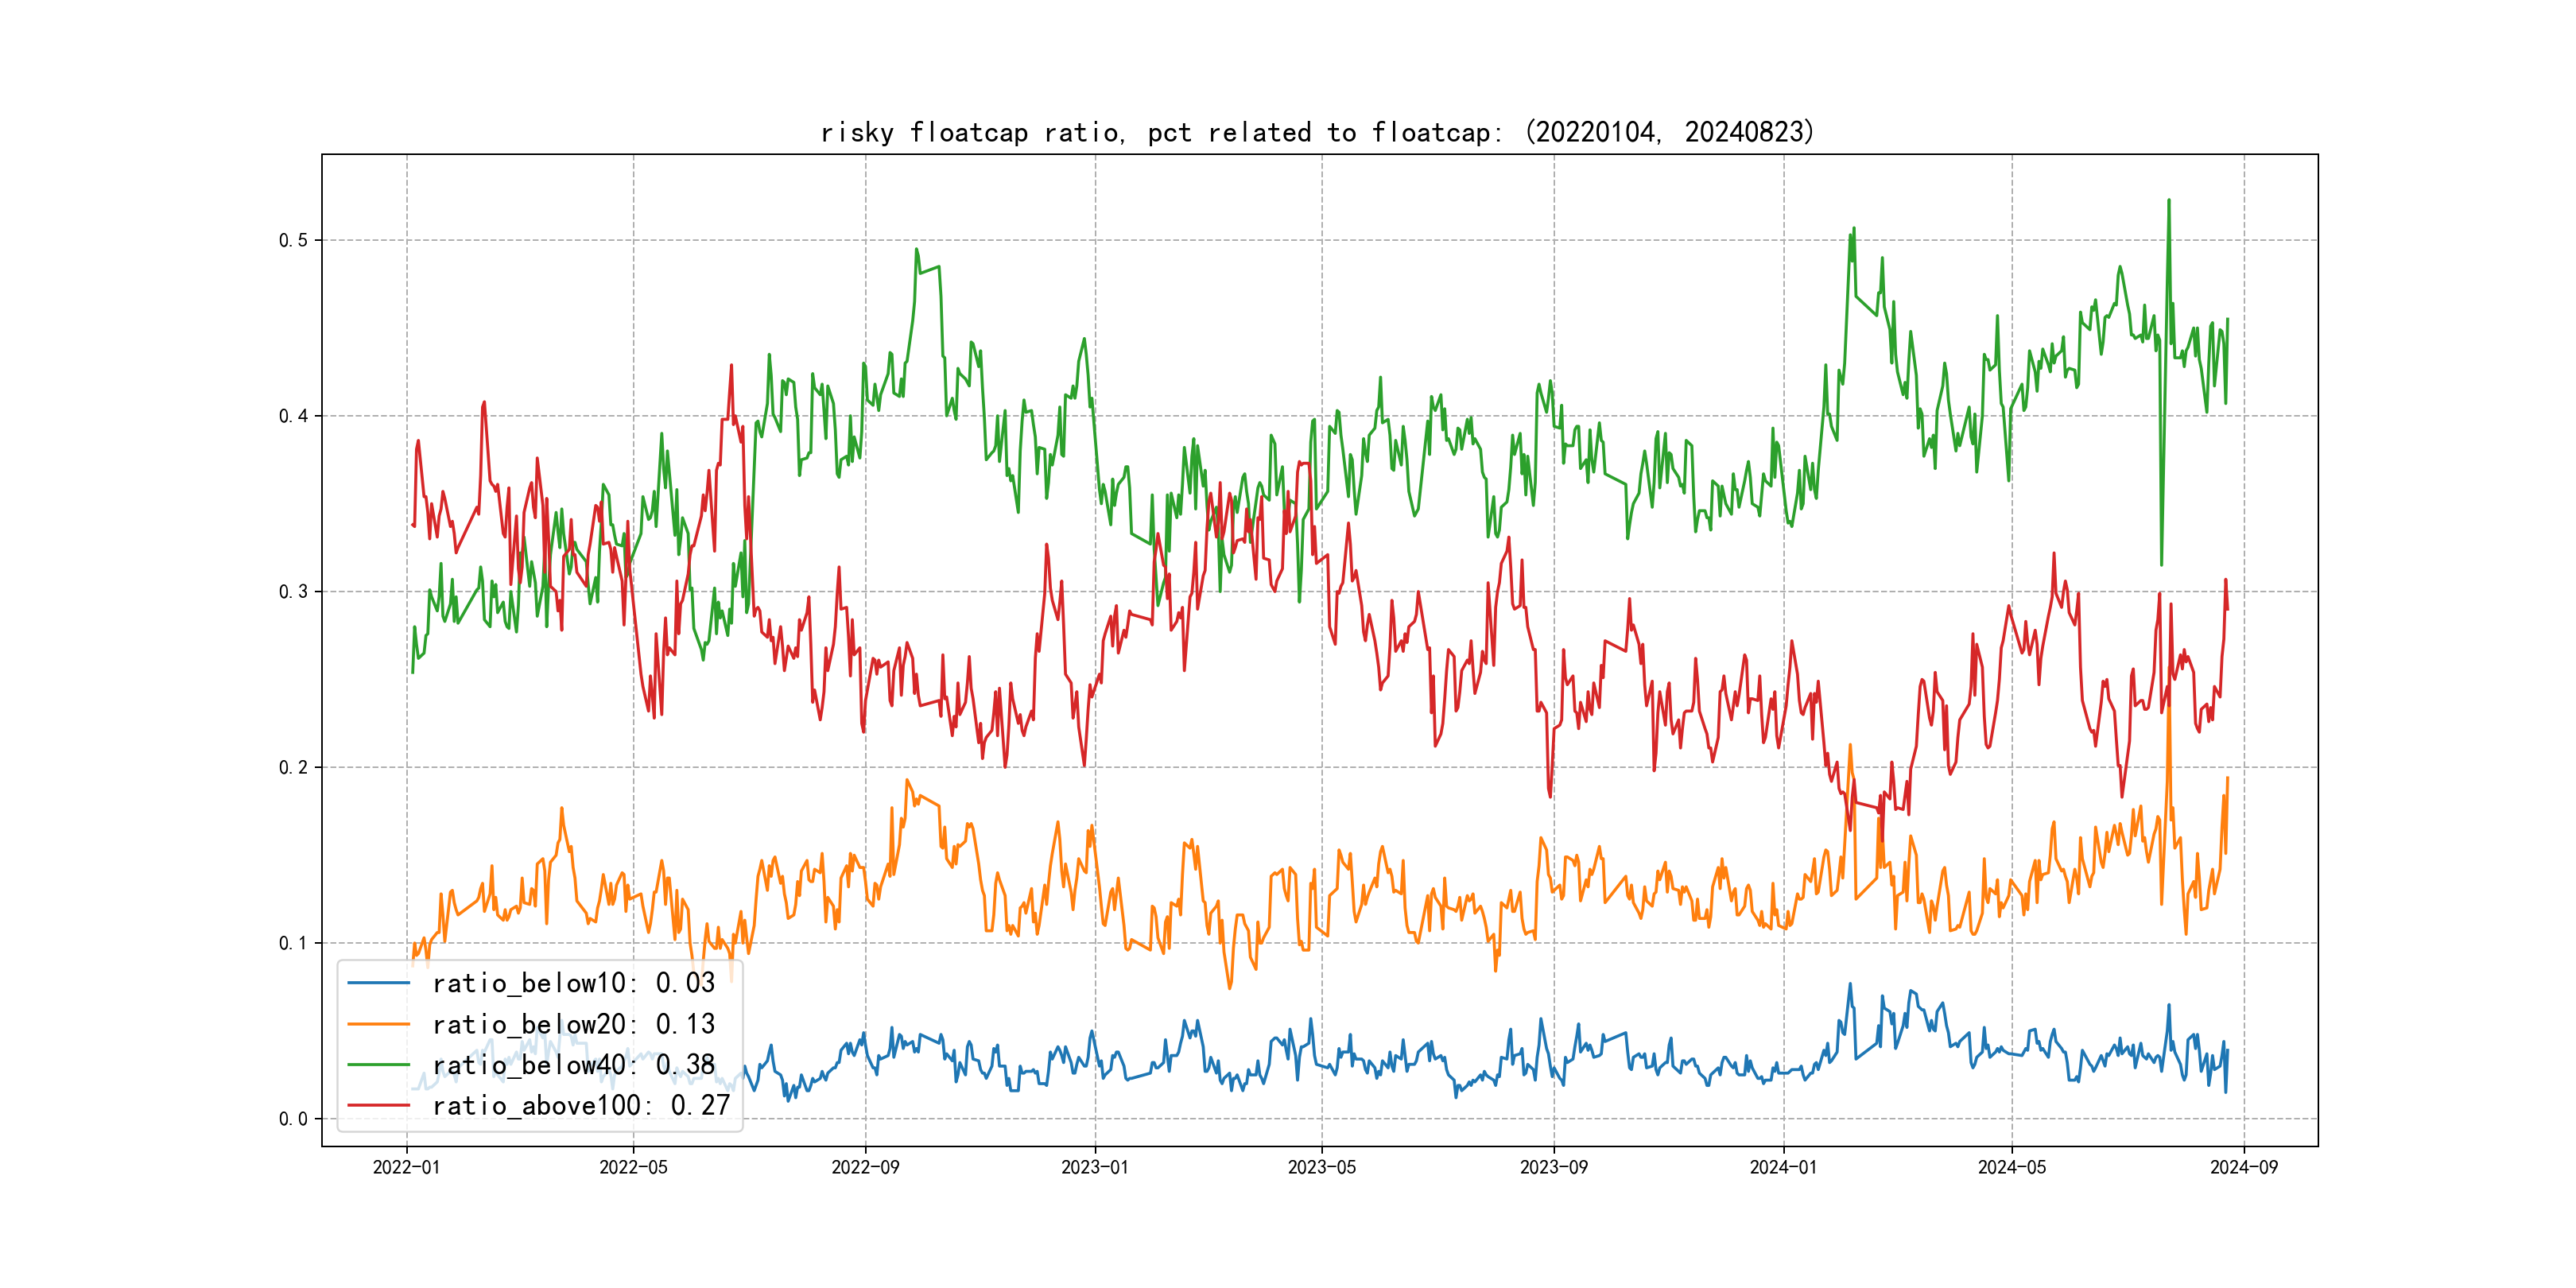This screenshot has width=2576, height=1288.
Task: Click the red ratio_above100 legend line
Action: tap(378, 1106)
